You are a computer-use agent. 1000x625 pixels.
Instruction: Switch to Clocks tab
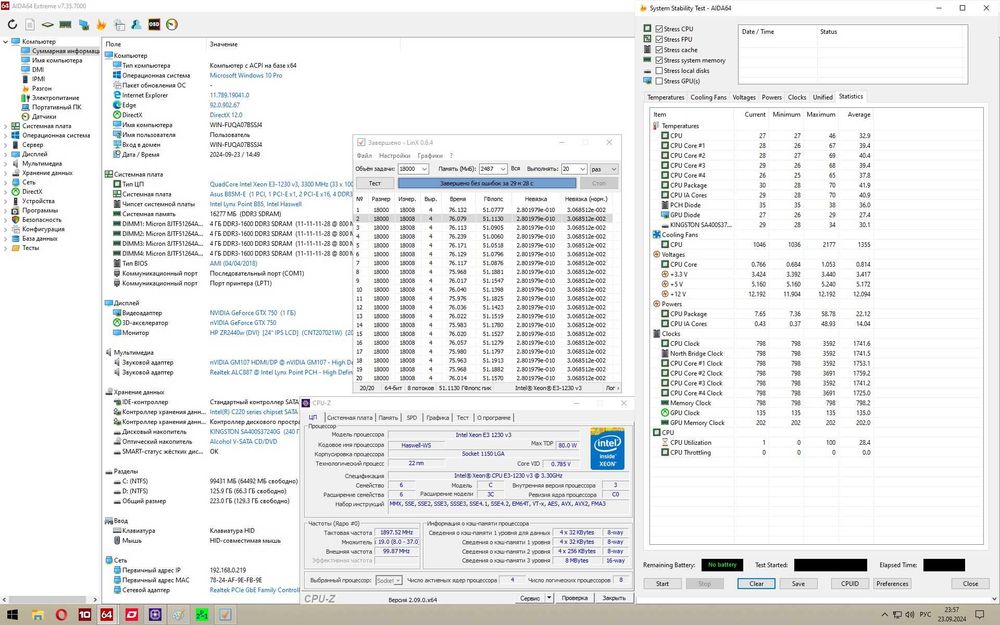[797, 98]
